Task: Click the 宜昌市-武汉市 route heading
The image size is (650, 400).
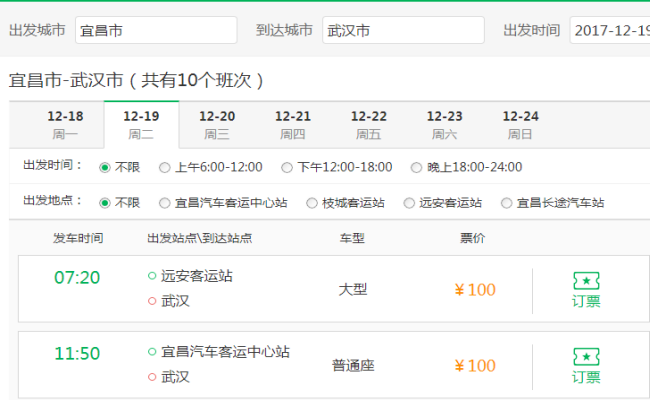Action: (x=66, y=80)
